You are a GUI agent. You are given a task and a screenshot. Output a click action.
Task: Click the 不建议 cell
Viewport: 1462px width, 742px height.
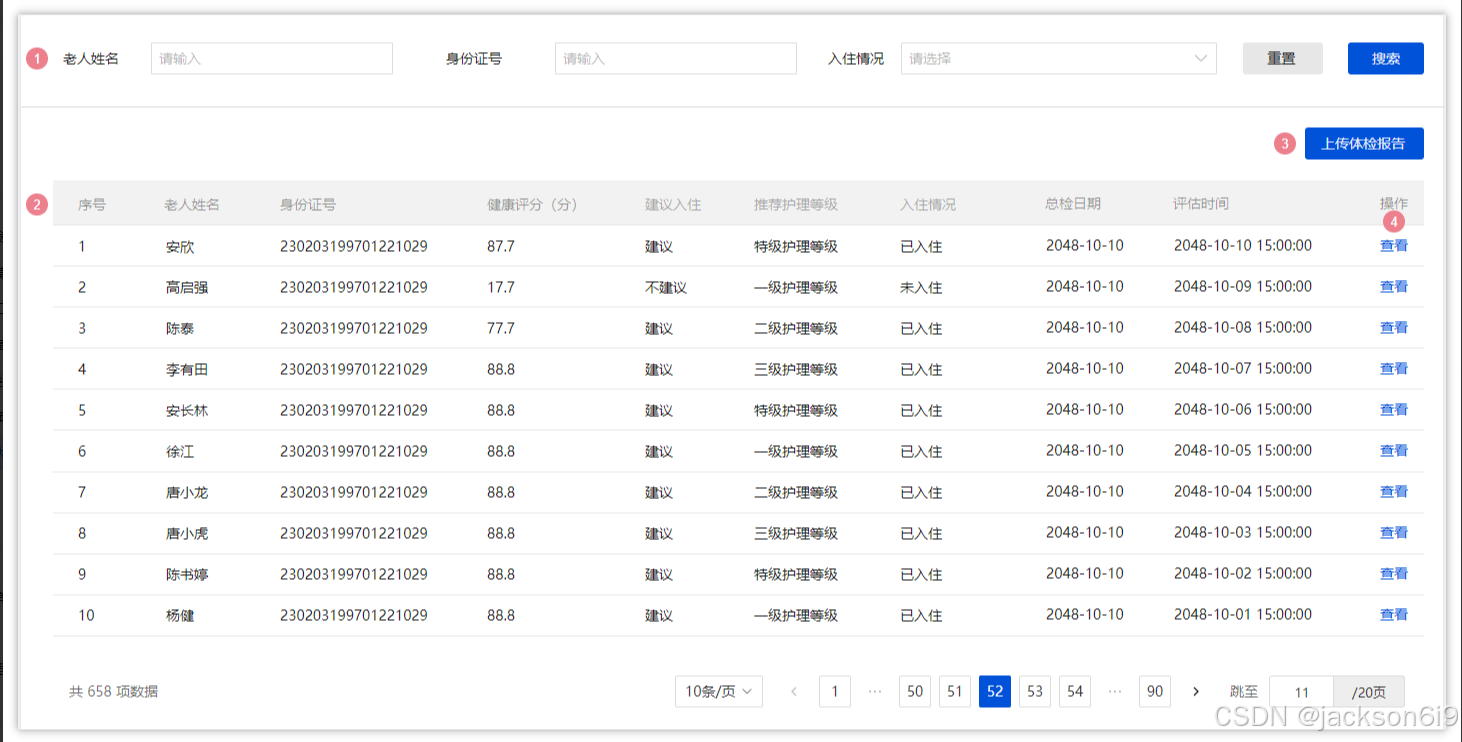(x=666, y=287)
